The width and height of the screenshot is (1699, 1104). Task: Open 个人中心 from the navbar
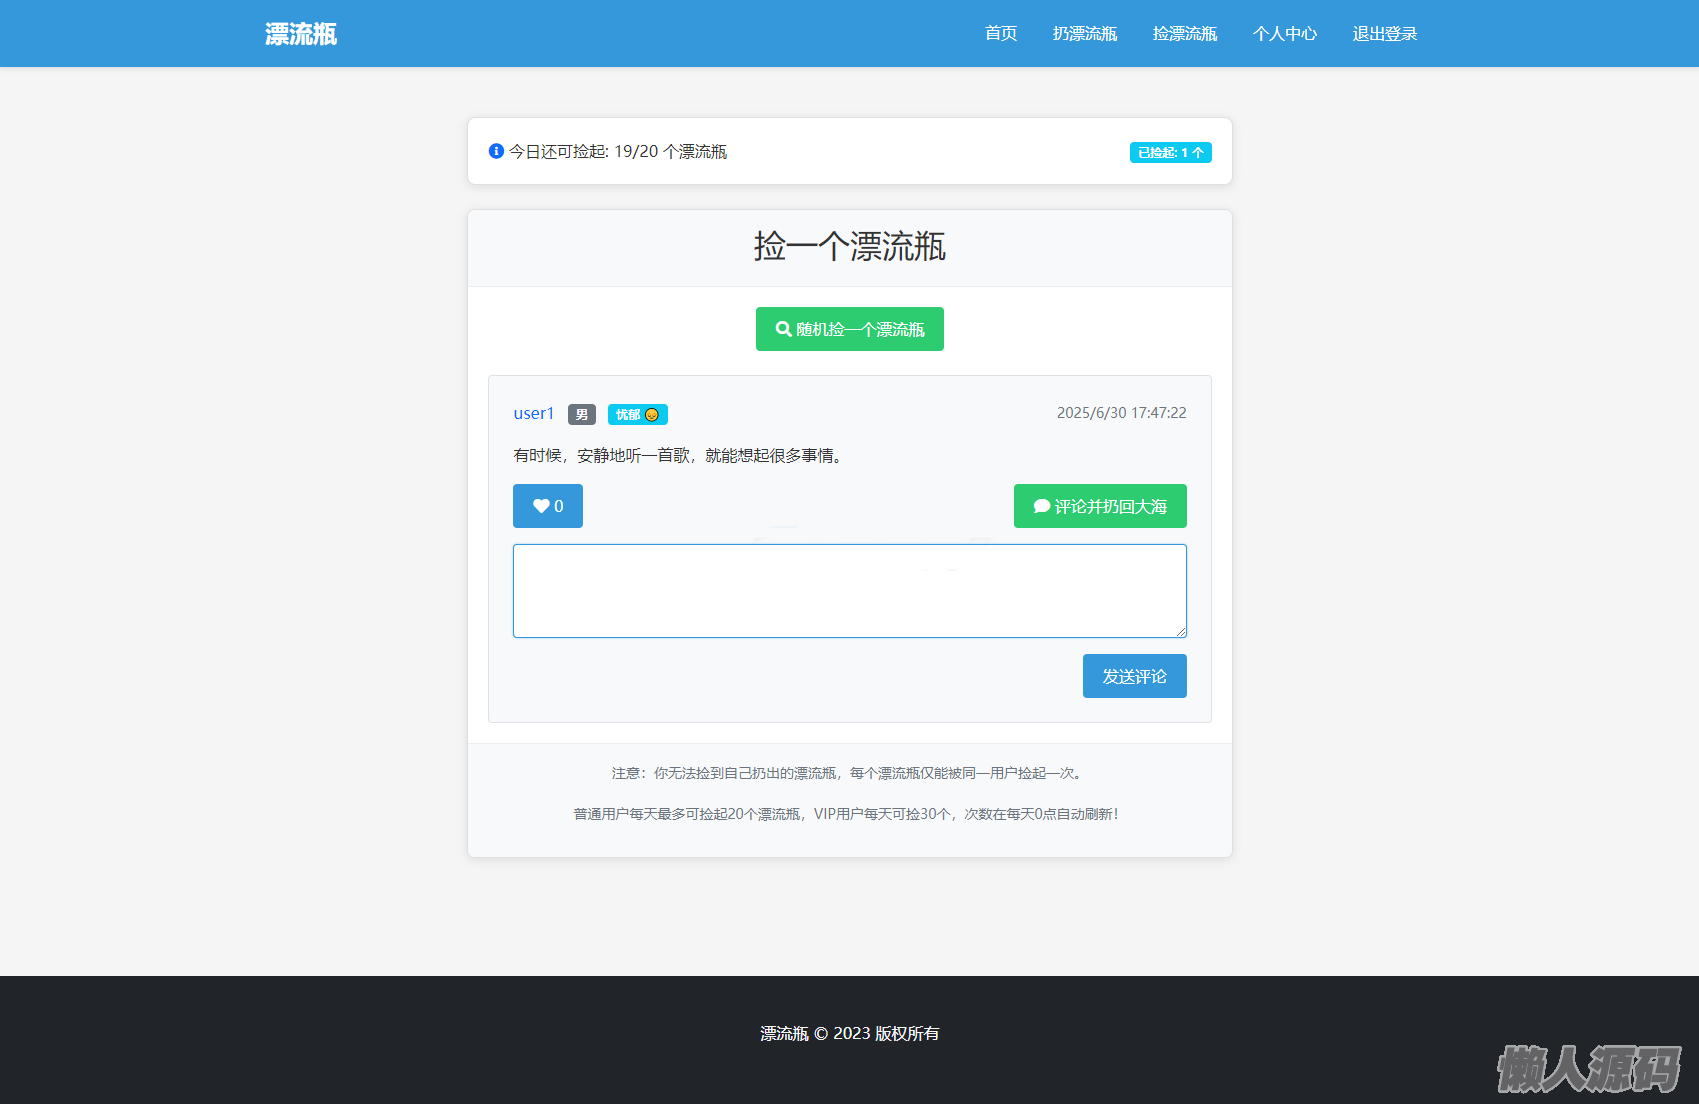tap(1284, 34)
